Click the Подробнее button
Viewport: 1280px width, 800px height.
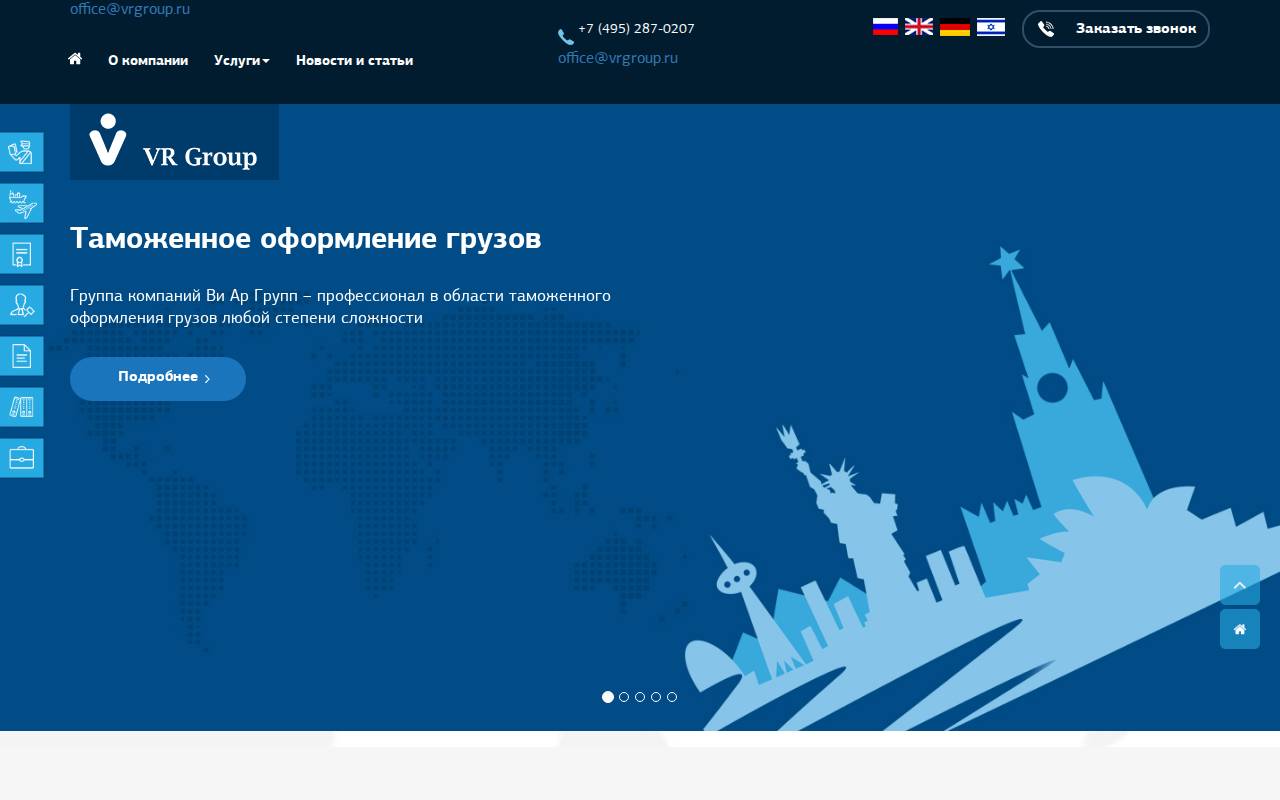click(158, 379)
